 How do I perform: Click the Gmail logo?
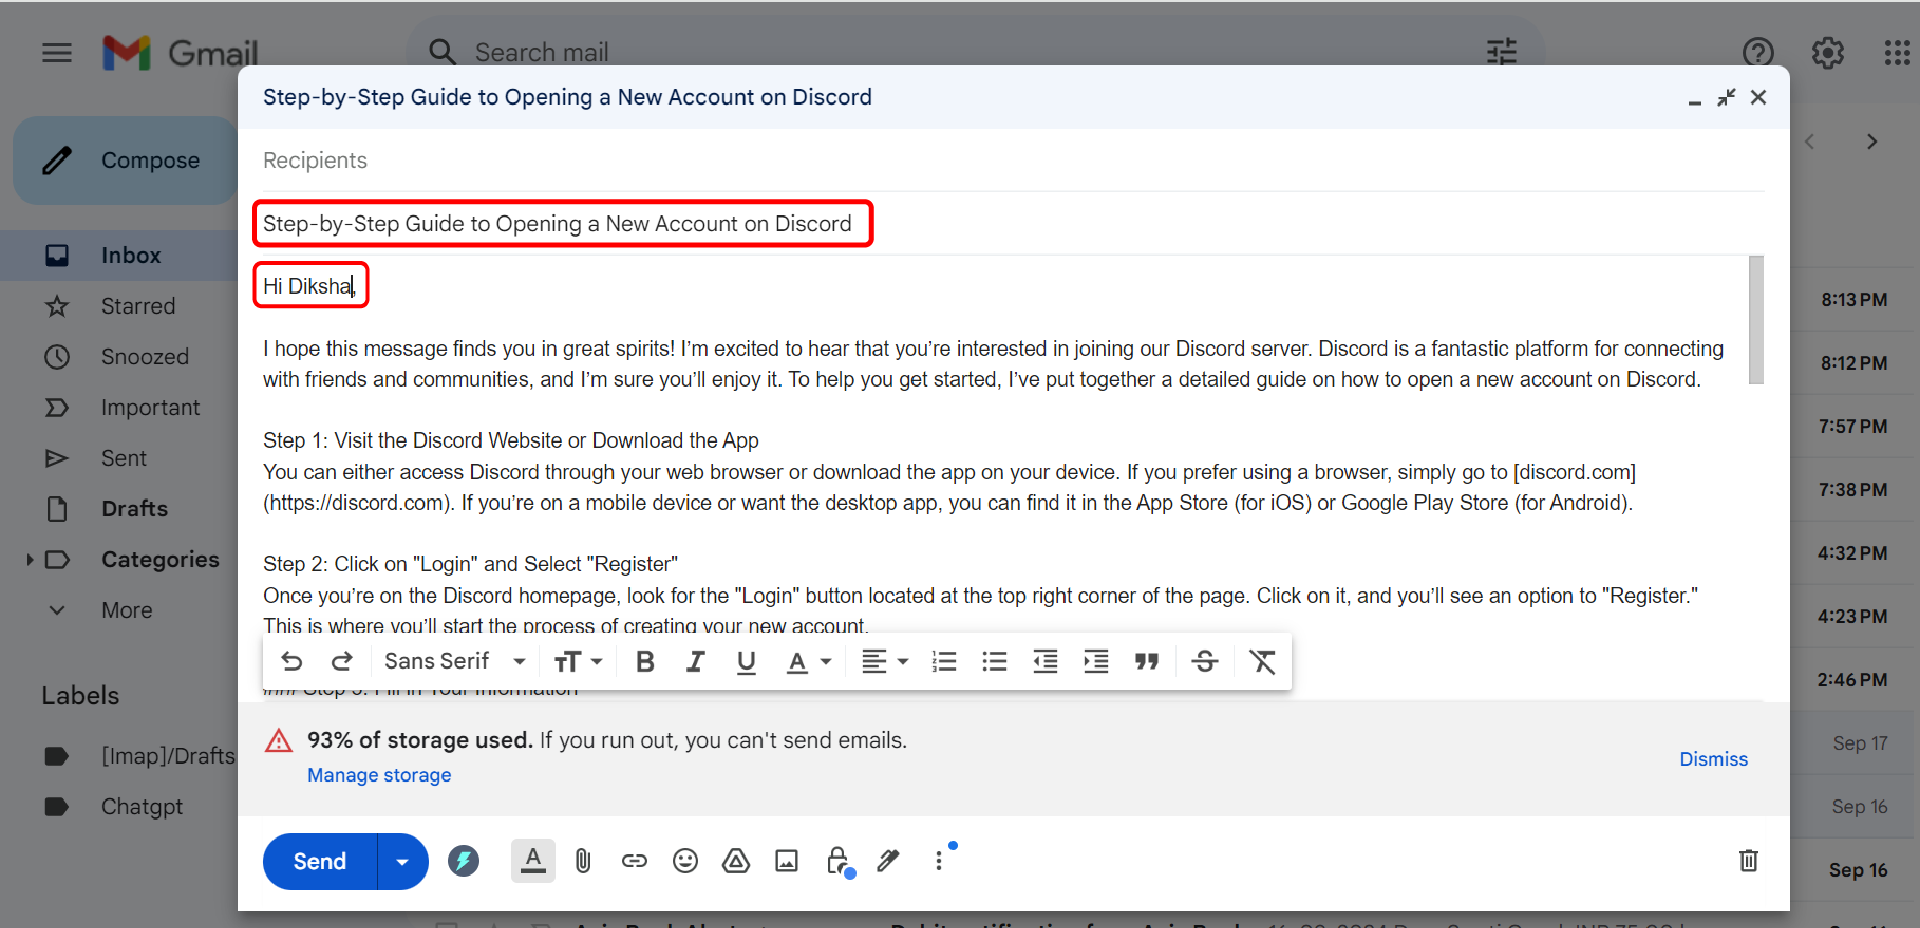pyautogui.click(x=180, y=52)
